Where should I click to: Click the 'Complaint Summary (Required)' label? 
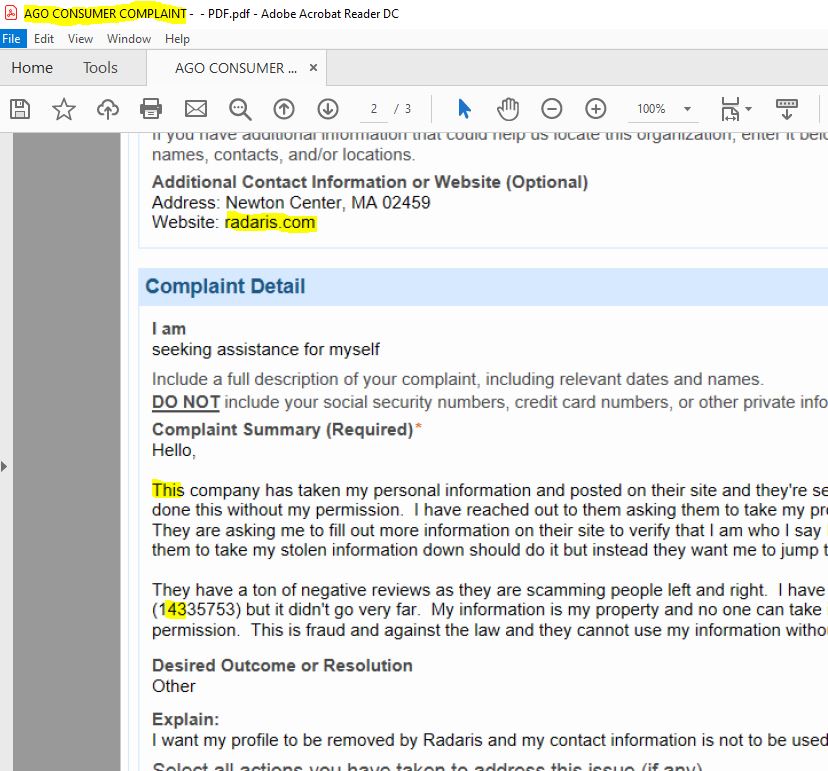283,429
